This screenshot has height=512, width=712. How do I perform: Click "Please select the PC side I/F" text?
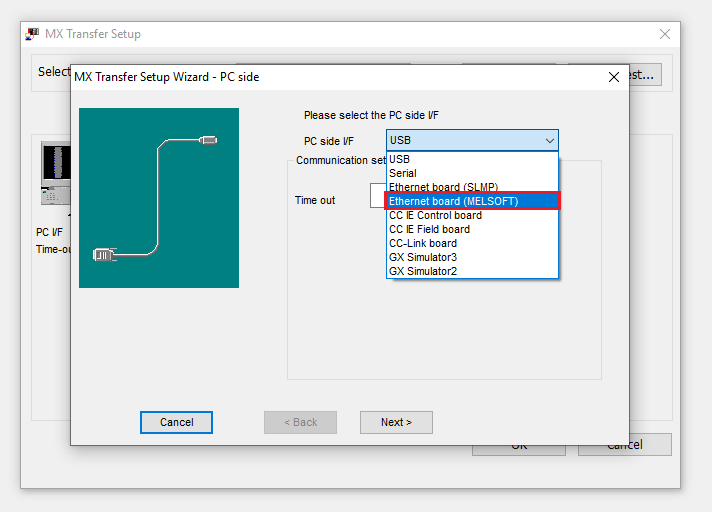[x=371, y=115]
